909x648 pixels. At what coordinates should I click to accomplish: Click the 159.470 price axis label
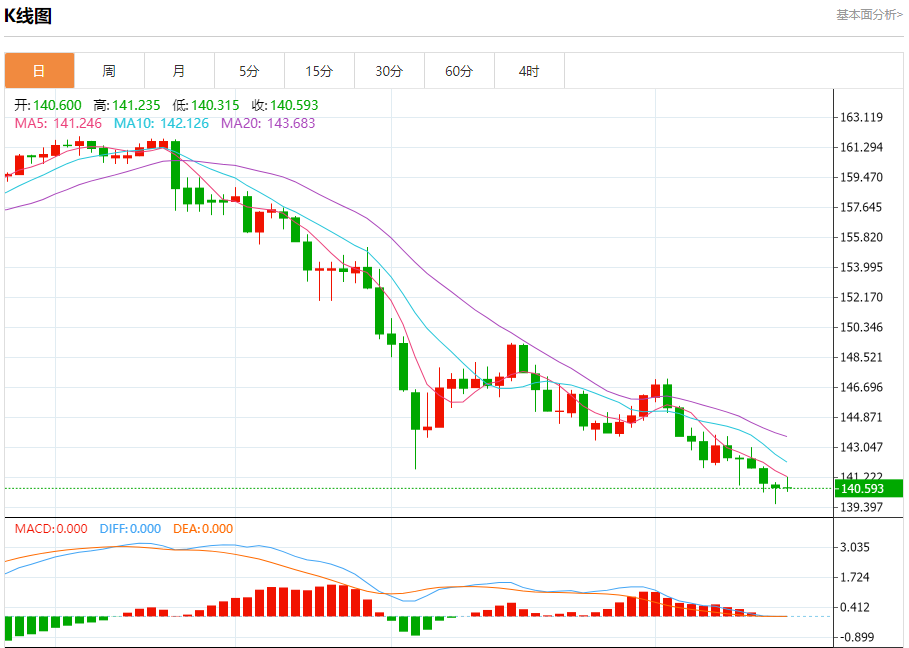[861, 177]
